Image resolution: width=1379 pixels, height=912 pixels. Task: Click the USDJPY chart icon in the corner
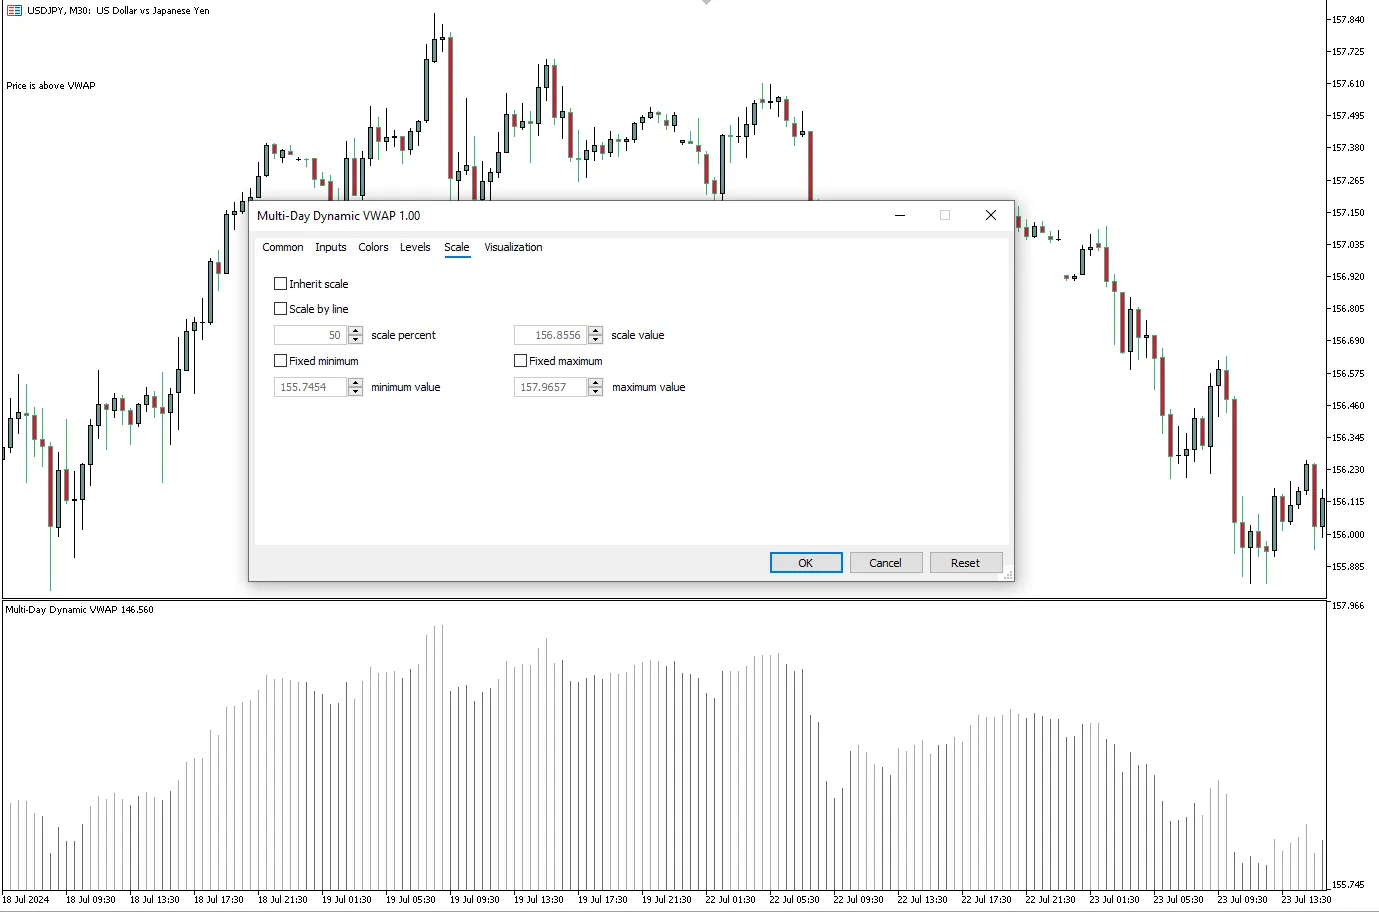point(14,10)
